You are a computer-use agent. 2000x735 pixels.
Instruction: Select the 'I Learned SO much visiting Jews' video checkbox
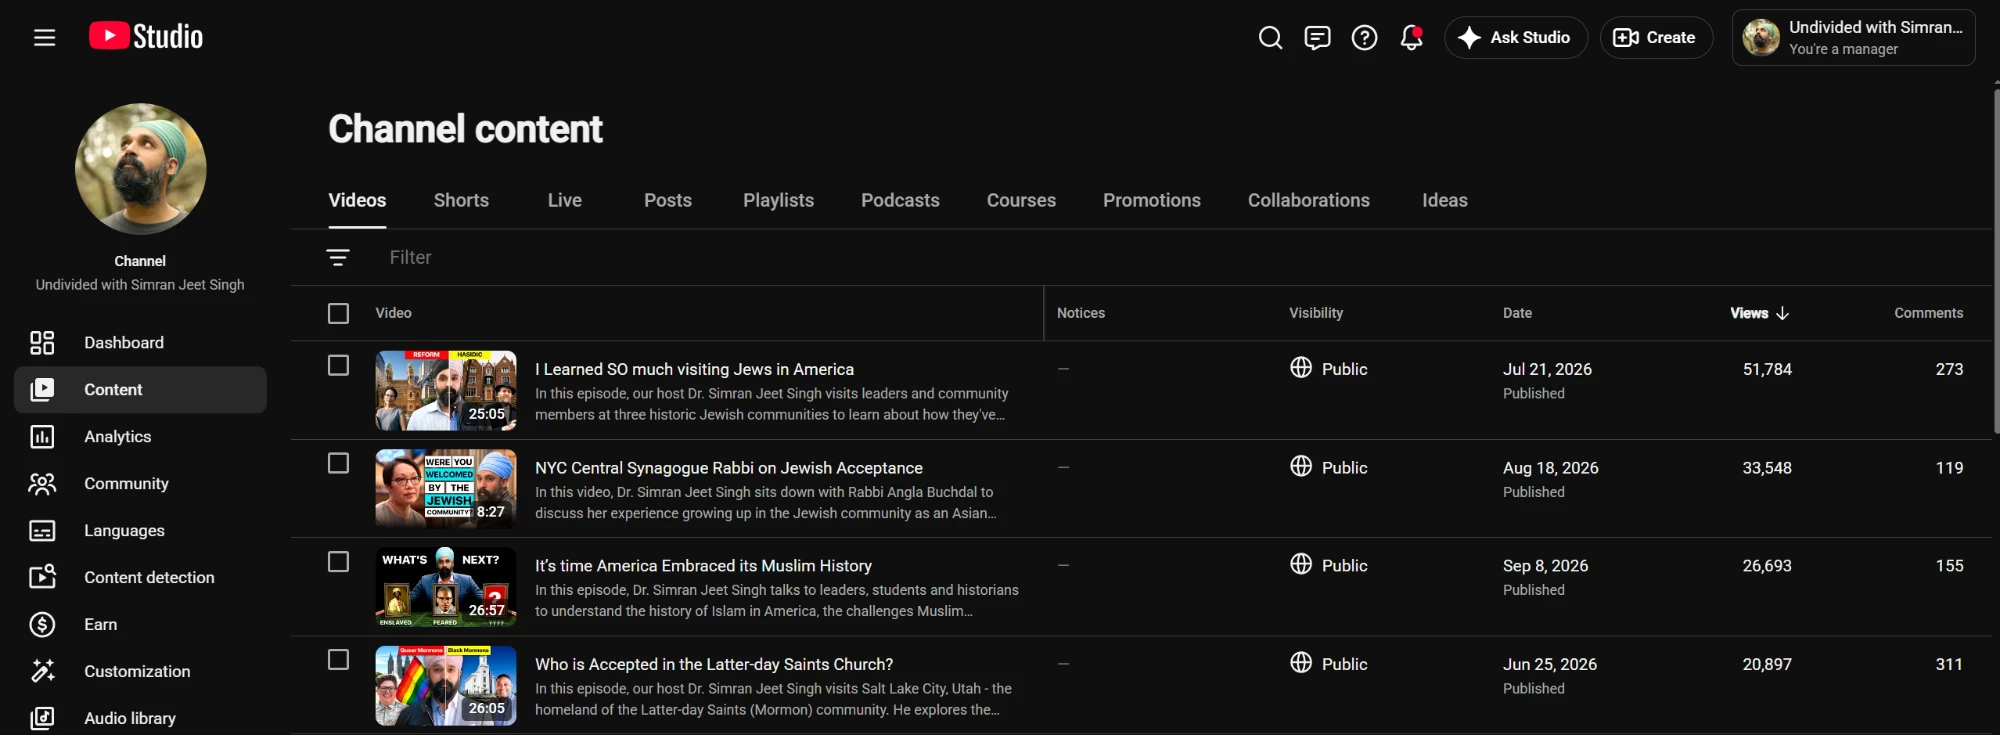tap(339, 366)
